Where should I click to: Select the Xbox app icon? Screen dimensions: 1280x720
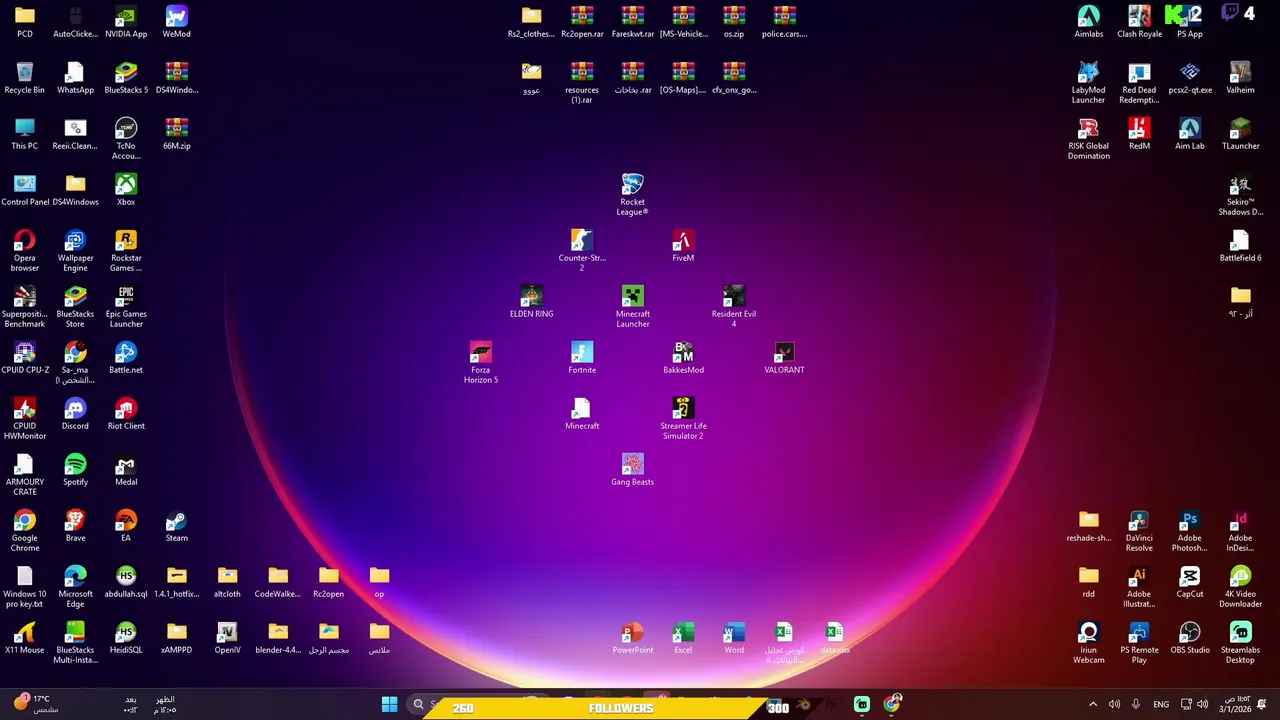point(126,190)
